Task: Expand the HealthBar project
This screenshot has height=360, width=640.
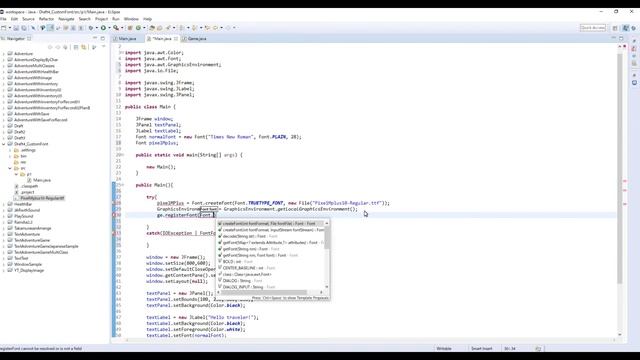Action: pyautogui.click(x=4, y=204)
